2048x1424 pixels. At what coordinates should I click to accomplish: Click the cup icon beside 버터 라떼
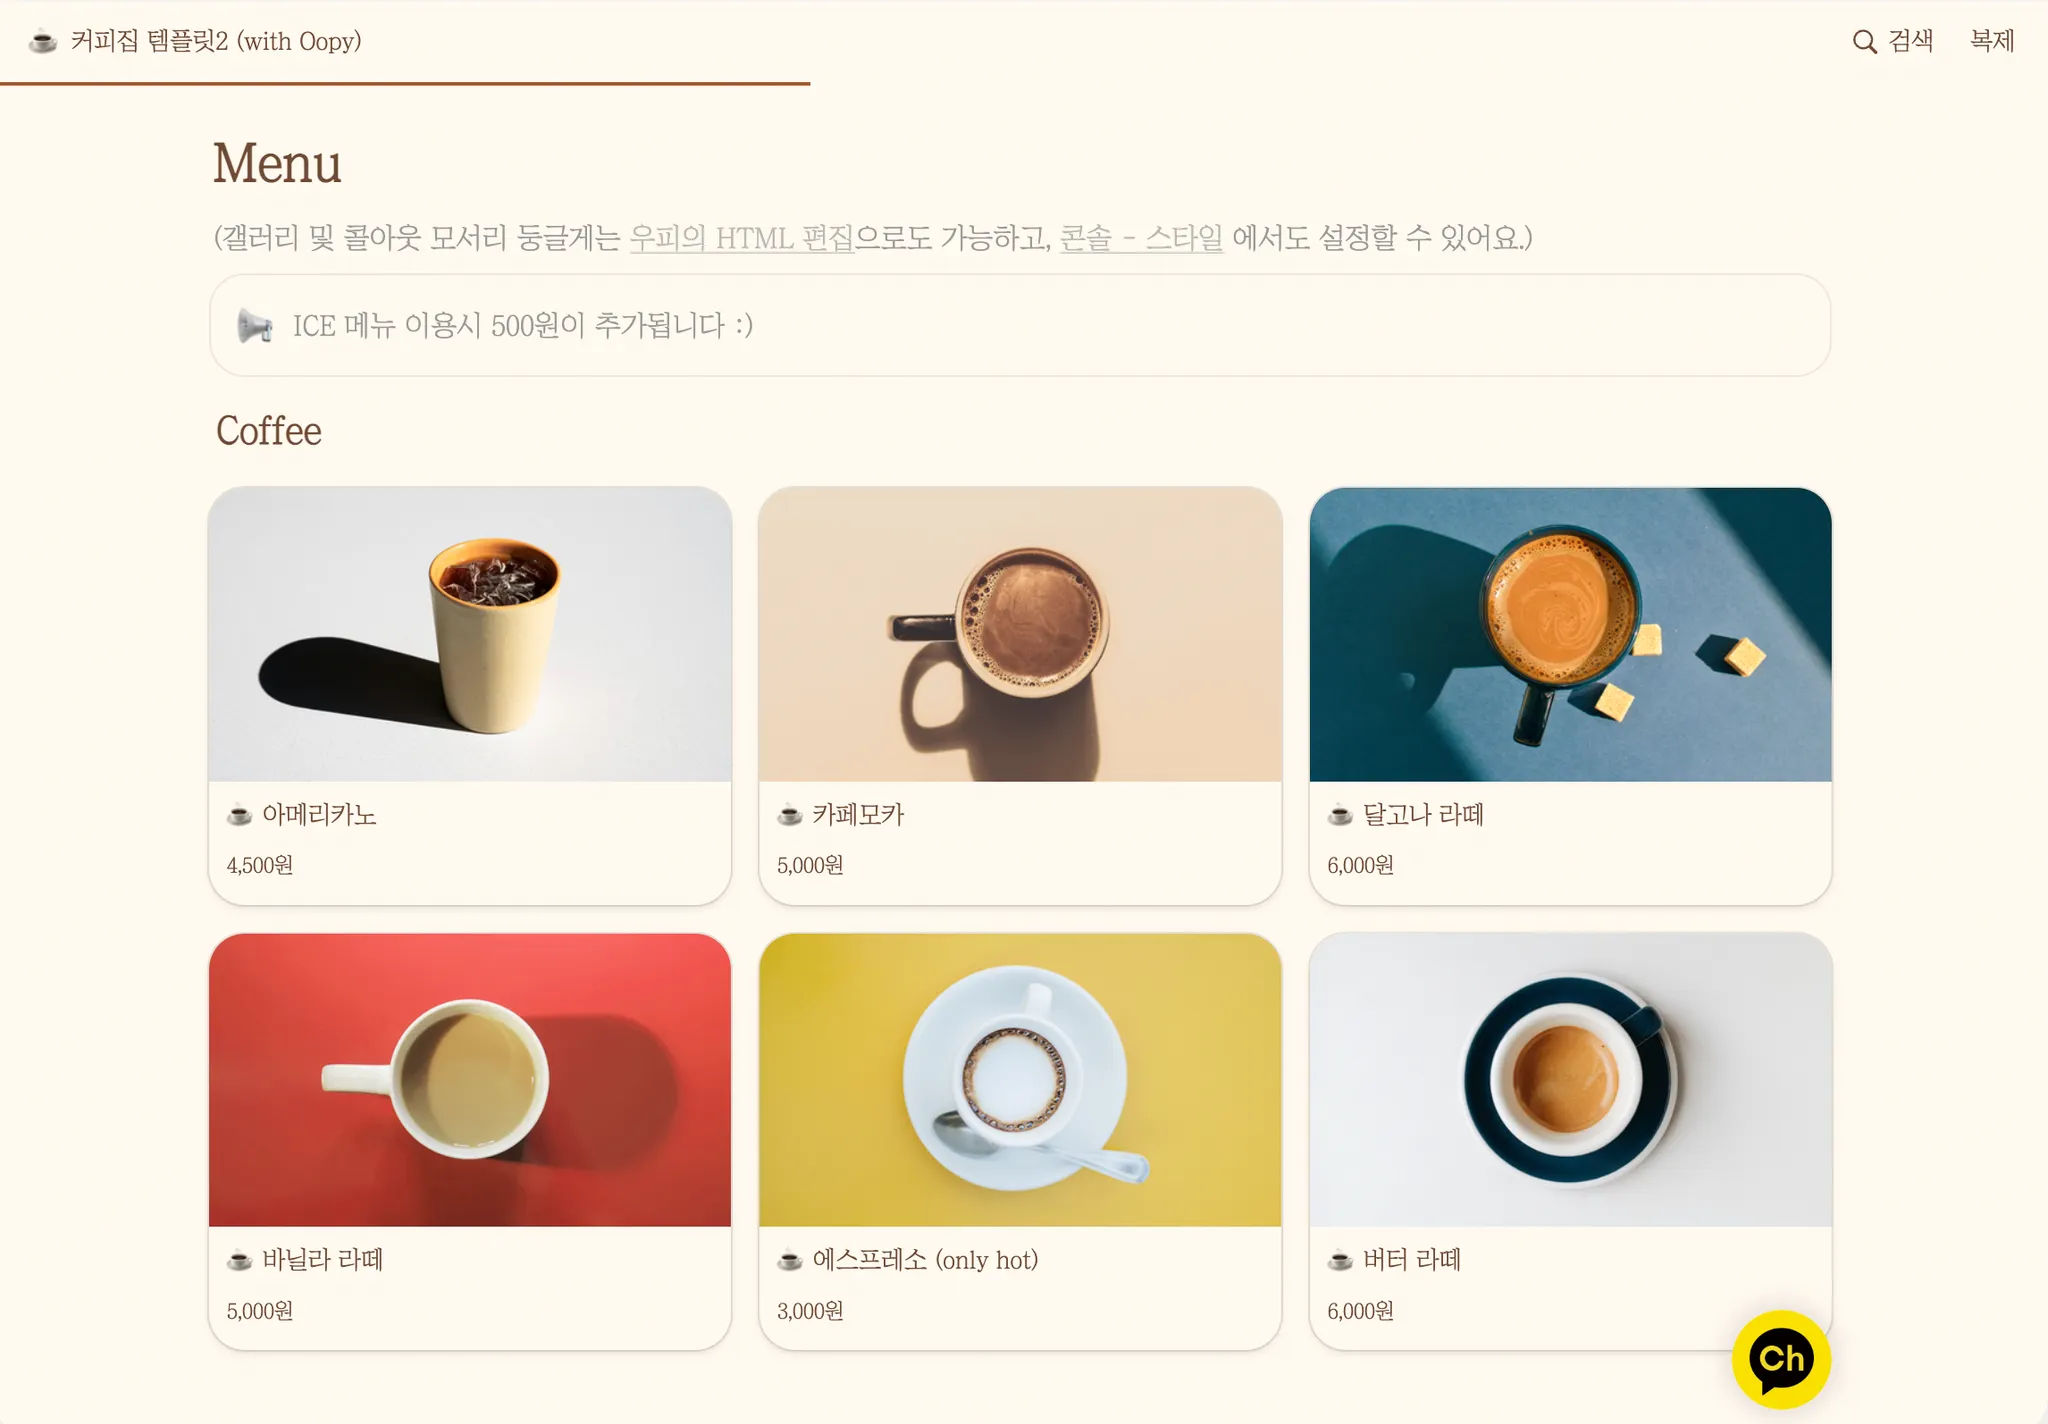point(1340,1260)
